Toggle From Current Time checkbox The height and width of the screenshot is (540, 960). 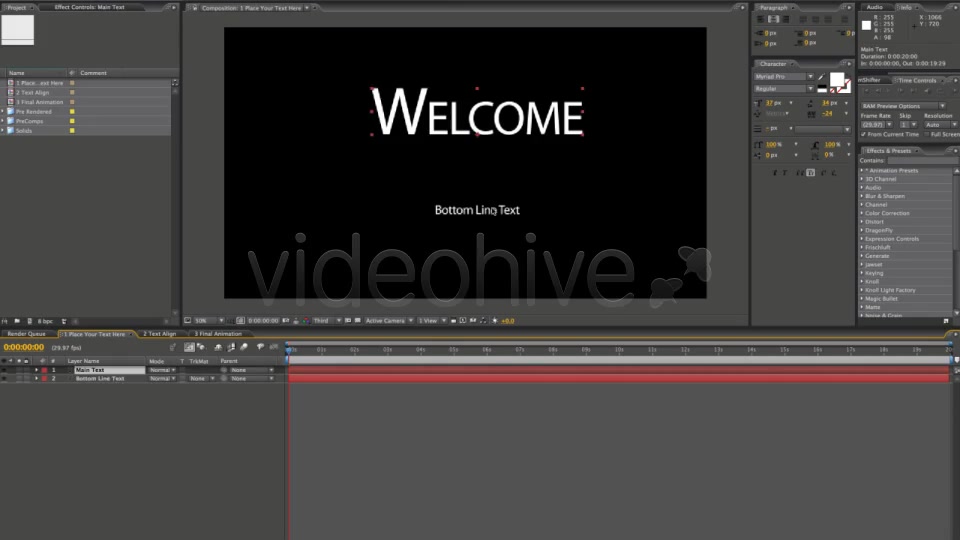[863, 134]
